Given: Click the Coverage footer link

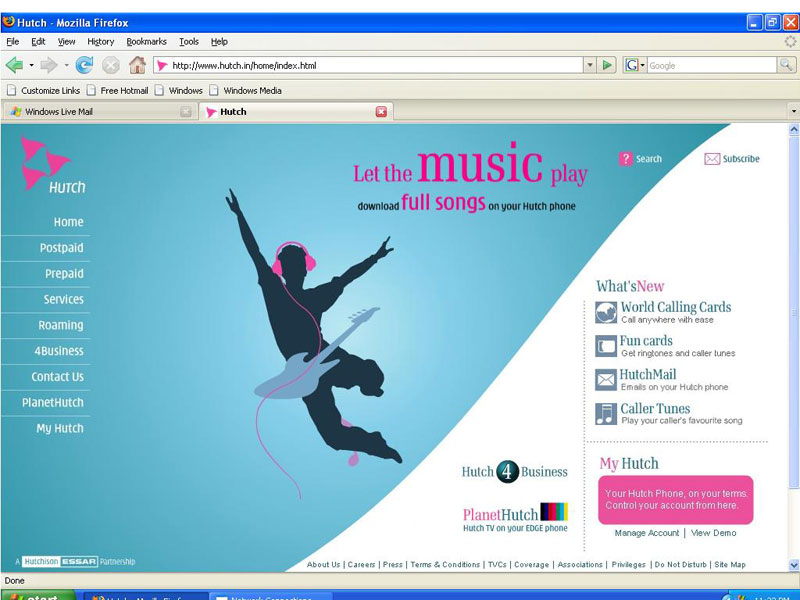Looking at the screenshot, I should point(531,565).
